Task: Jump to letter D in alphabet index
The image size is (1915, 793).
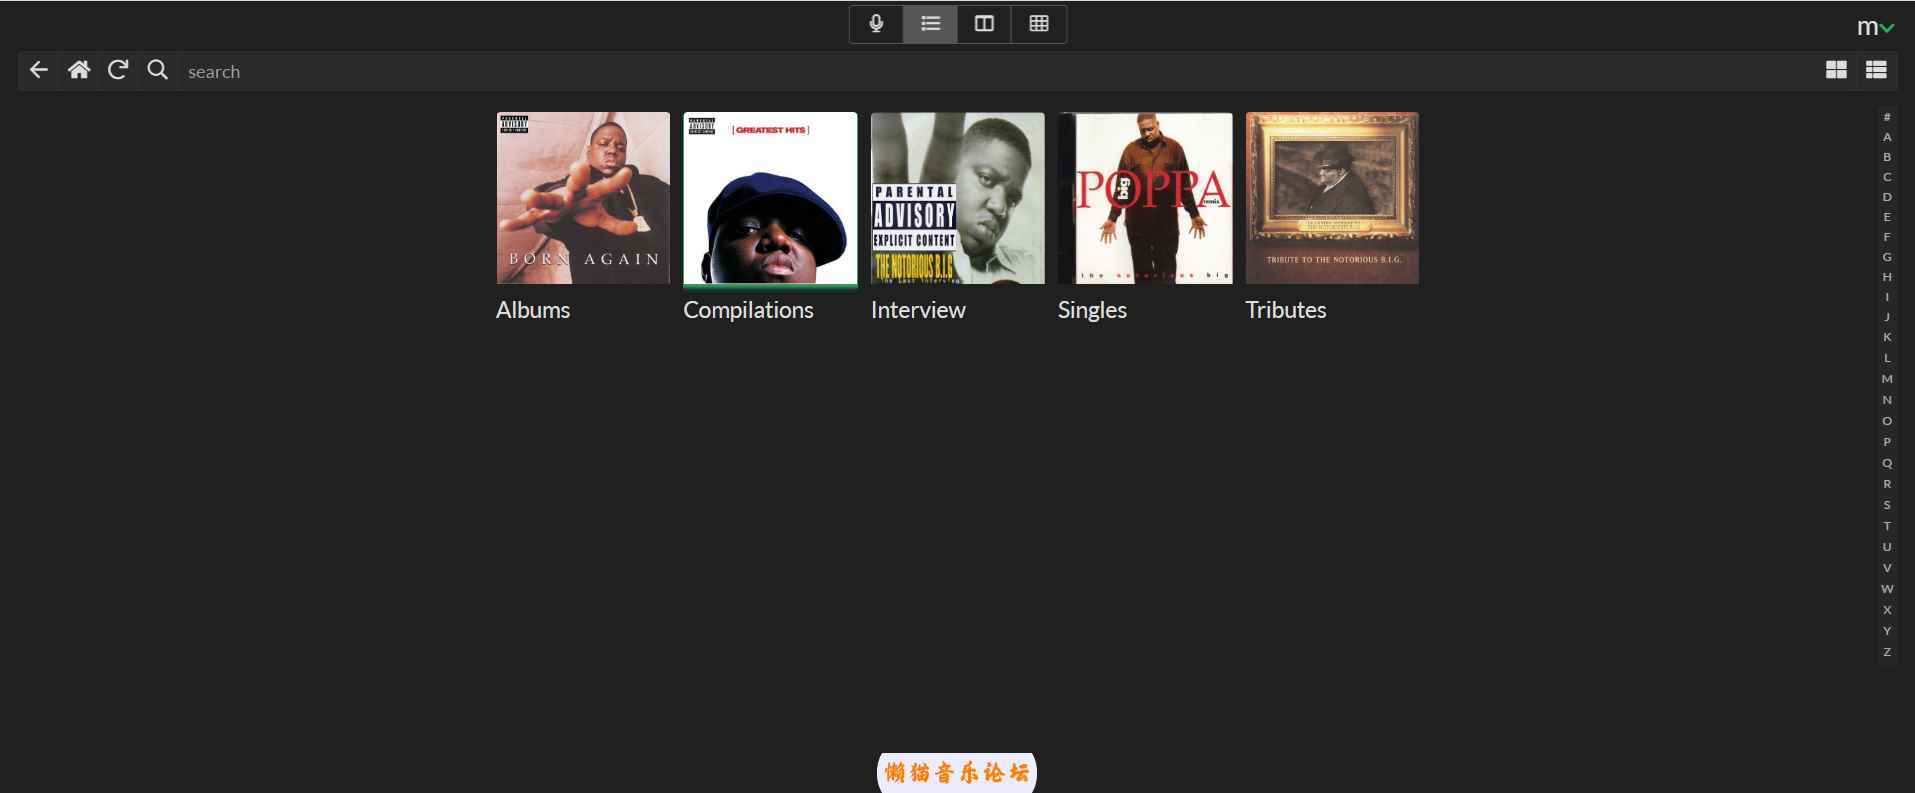Action: pos(1887,197)
